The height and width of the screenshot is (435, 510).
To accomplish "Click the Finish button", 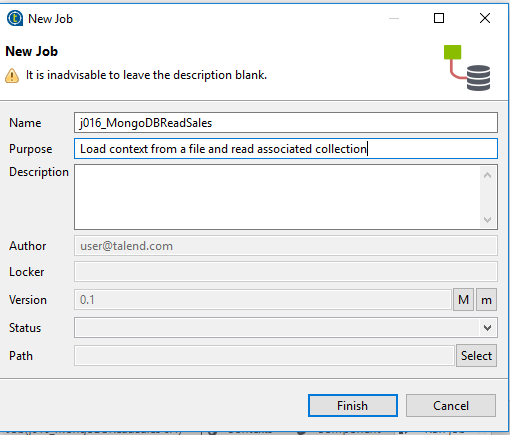I will pyautogui.click(x=353, y=406).
